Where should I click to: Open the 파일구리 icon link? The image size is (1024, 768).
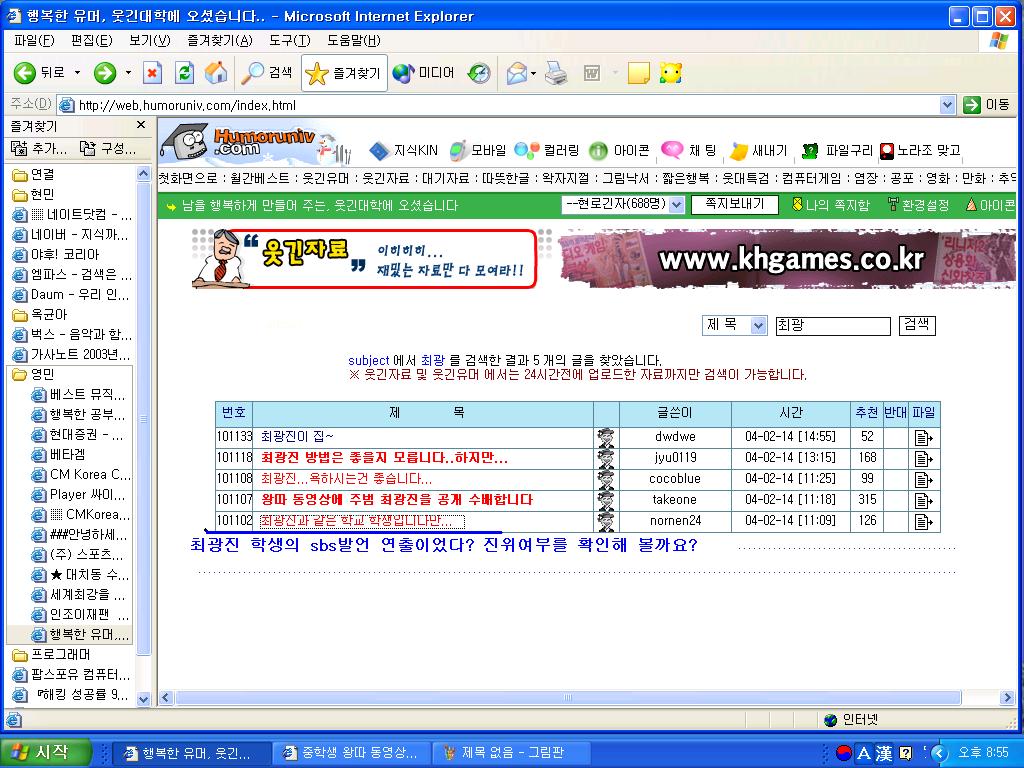[837, 151]
